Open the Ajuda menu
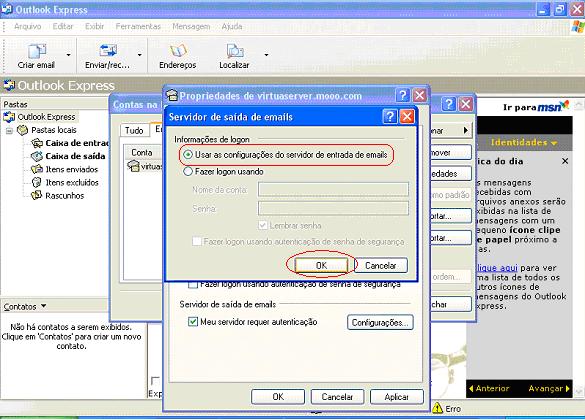The width and height of the screenshot is (585, 420). tap(232, 26)
